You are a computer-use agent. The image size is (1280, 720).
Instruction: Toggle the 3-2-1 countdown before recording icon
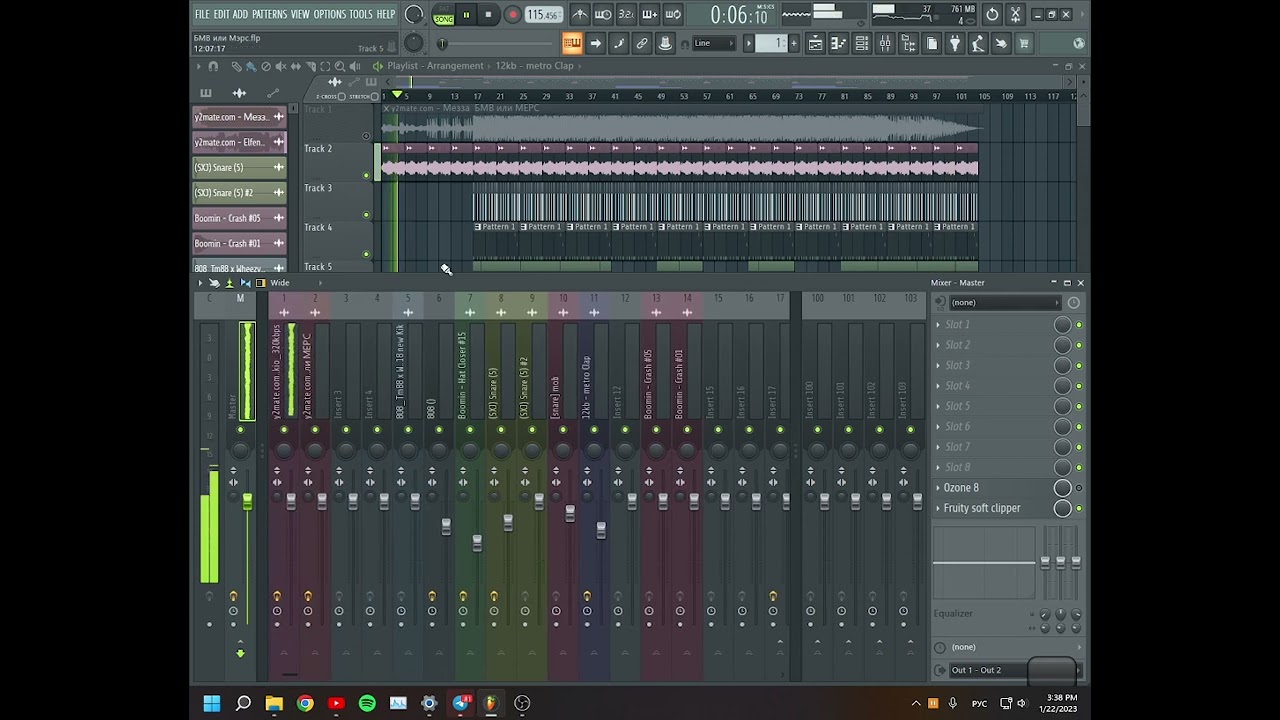(627, 14)
